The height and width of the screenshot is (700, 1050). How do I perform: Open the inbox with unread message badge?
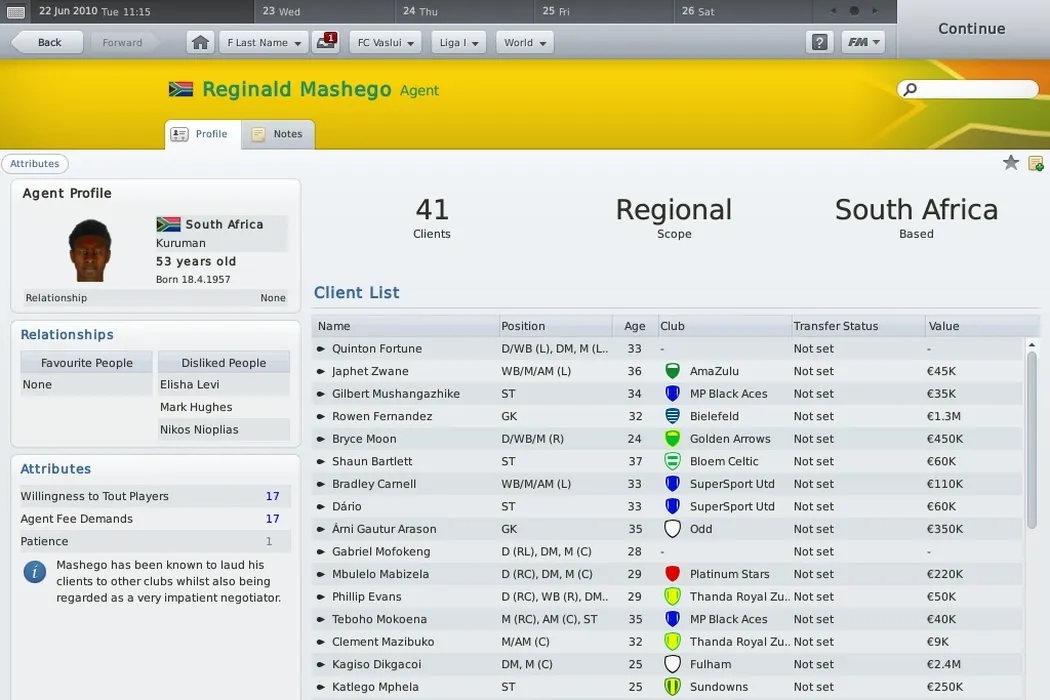[x=325, y=42]
